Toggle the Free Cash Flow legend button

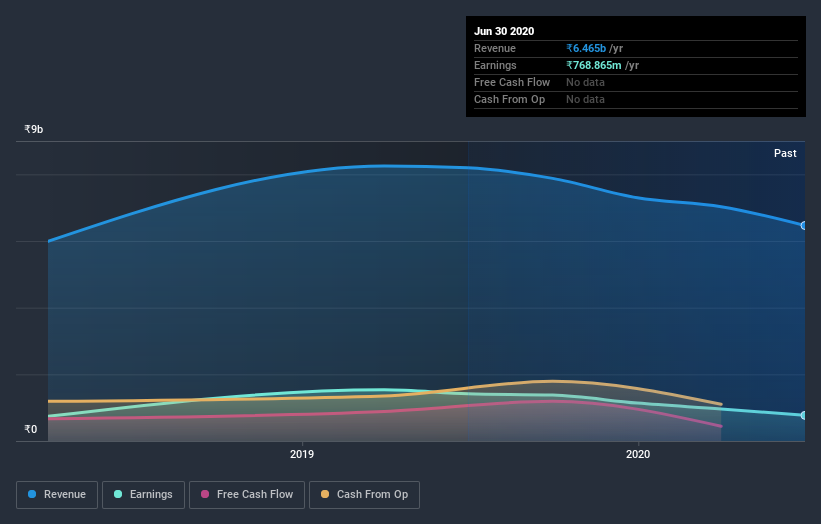(247, 495)
